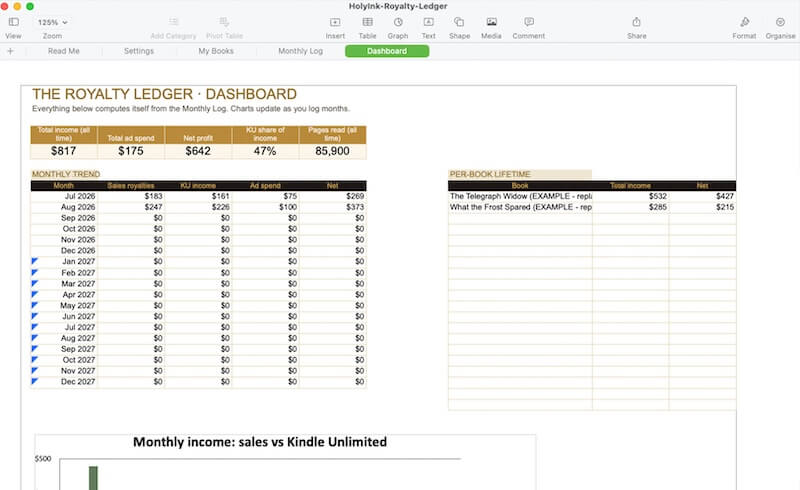Click the "Aug 2026" month cell
Image resolution: width=800 pixels, height=490 pixels.
tap(64, 207)
